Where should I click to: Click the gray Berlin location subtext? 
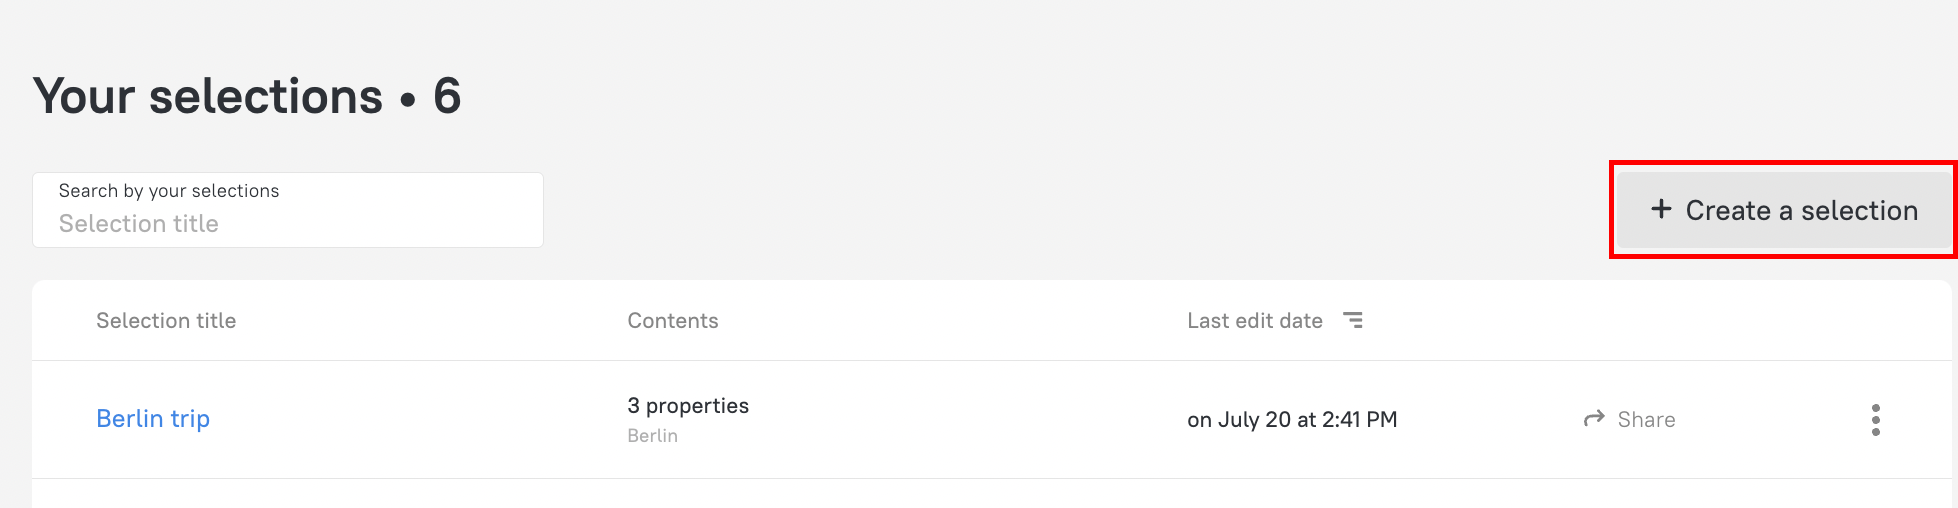click(652, 436)
